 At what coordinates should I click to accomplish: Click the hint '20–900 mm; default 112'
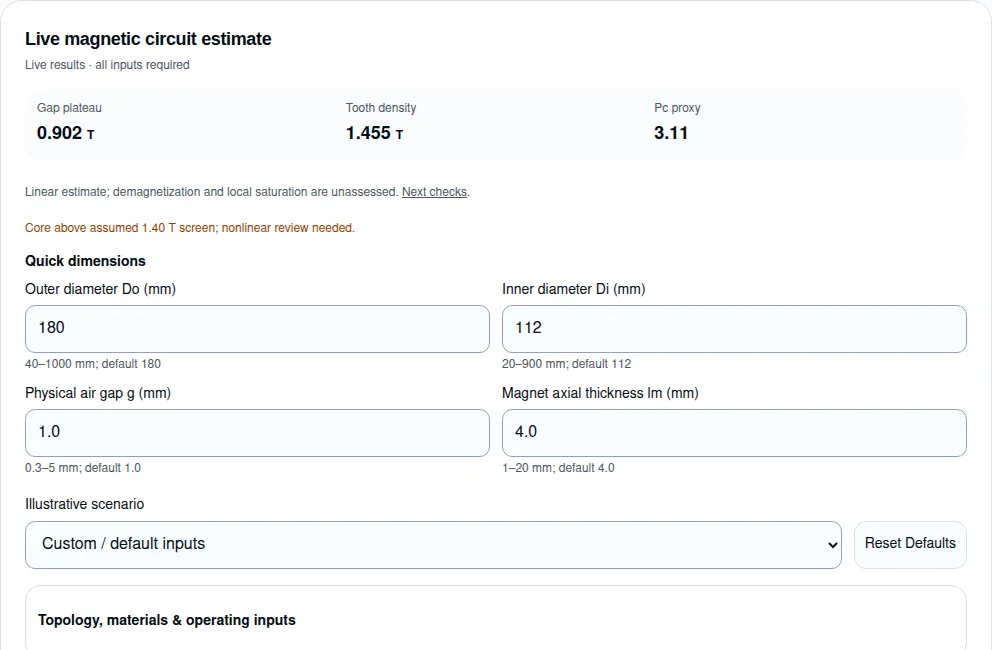(566, 364)
